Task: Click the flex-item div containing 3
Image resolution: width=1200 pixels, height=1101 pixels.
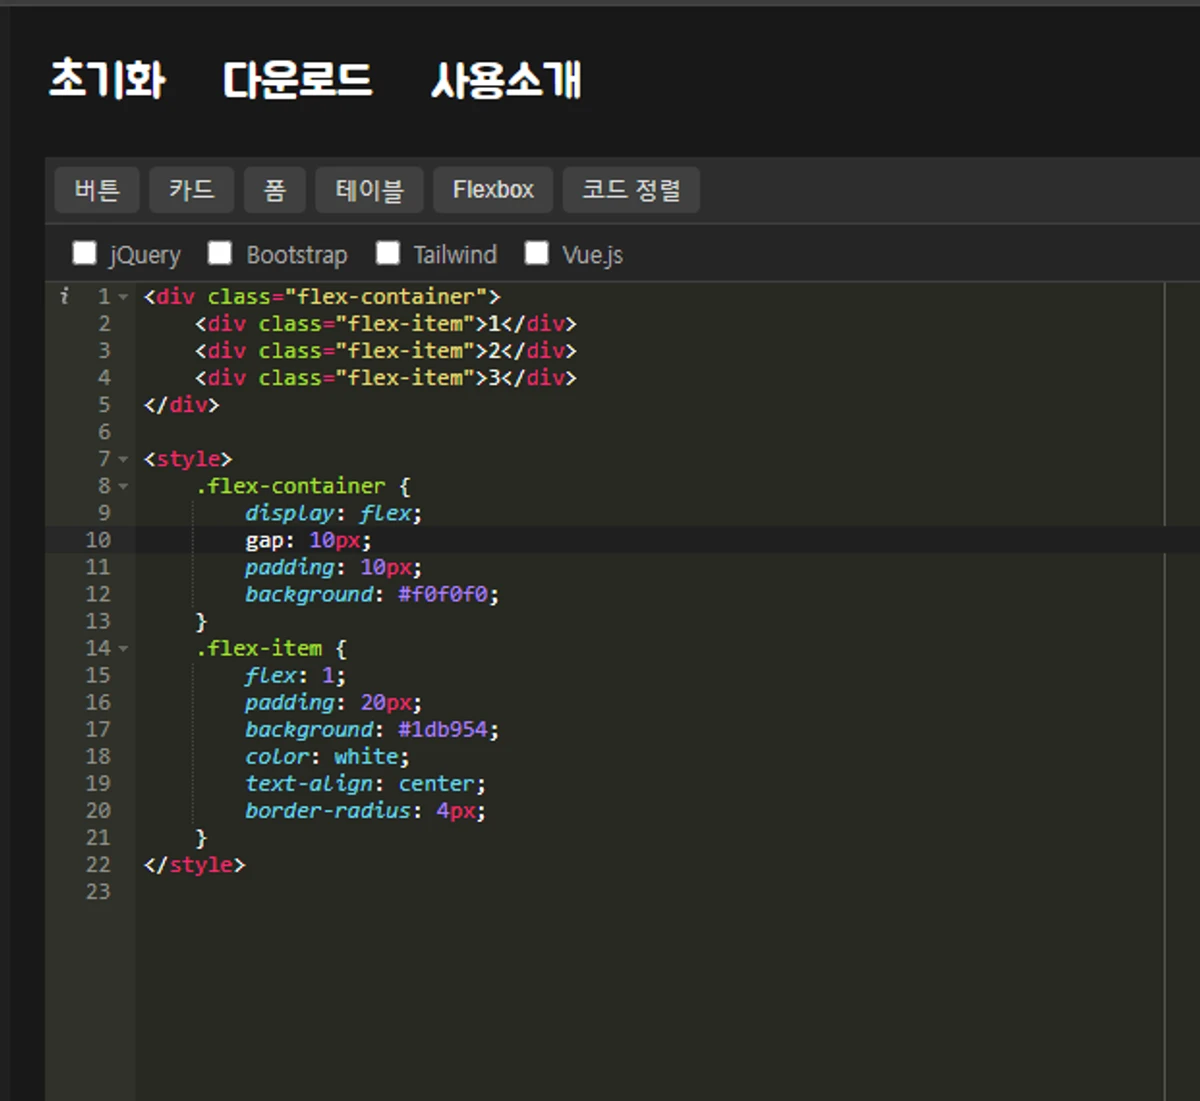Action: [386, 378]
